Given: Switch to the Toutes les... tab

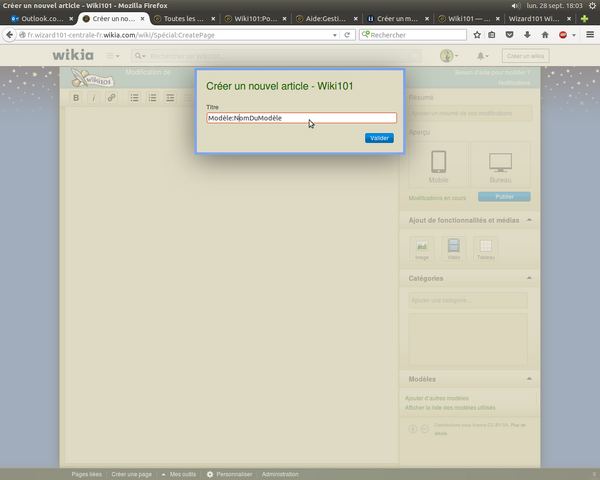Looking at the screenshot, I should coord(184,18).
